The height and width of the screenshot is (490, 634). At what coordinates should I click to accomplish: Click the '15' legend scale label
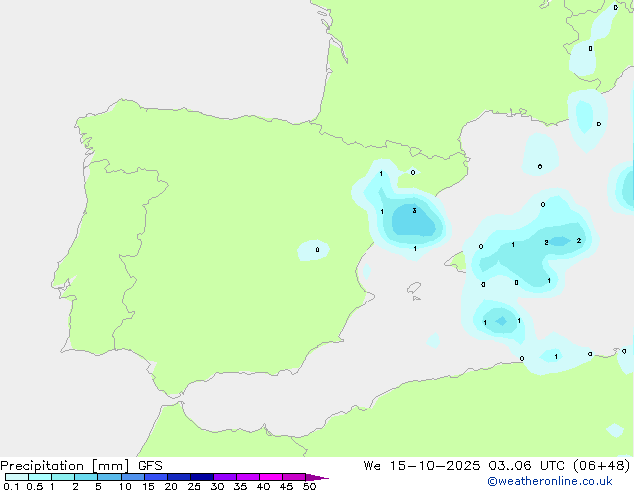click(148, 486)
